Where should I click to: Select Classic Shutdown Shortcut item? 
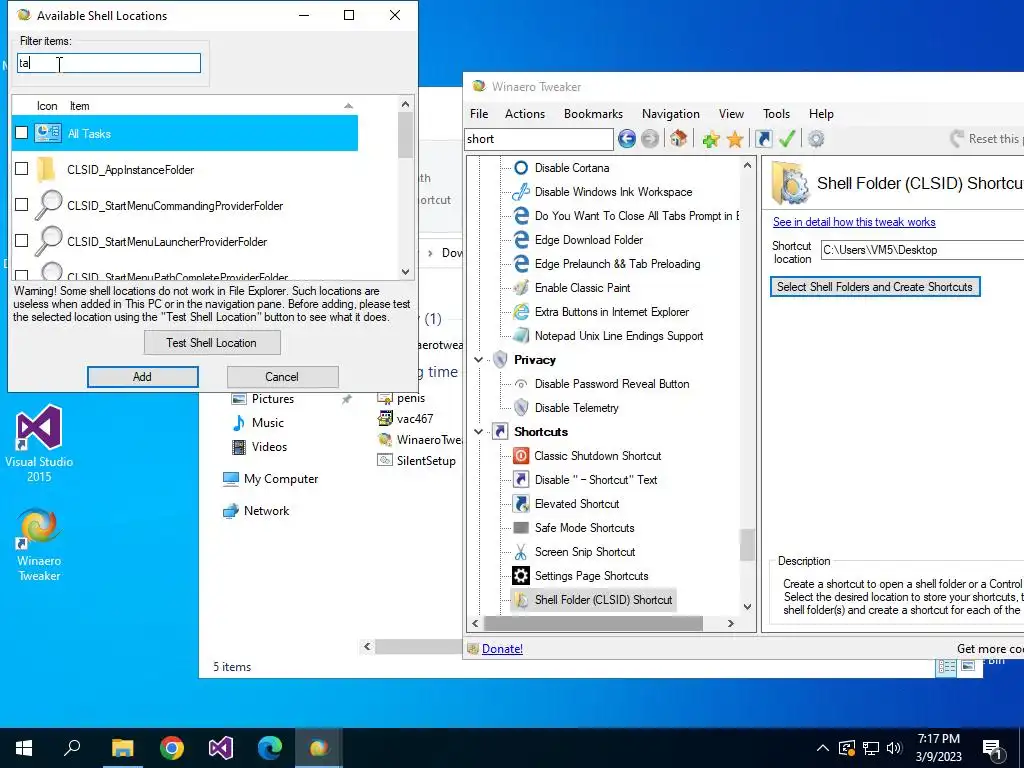click(x=597, y=456)
